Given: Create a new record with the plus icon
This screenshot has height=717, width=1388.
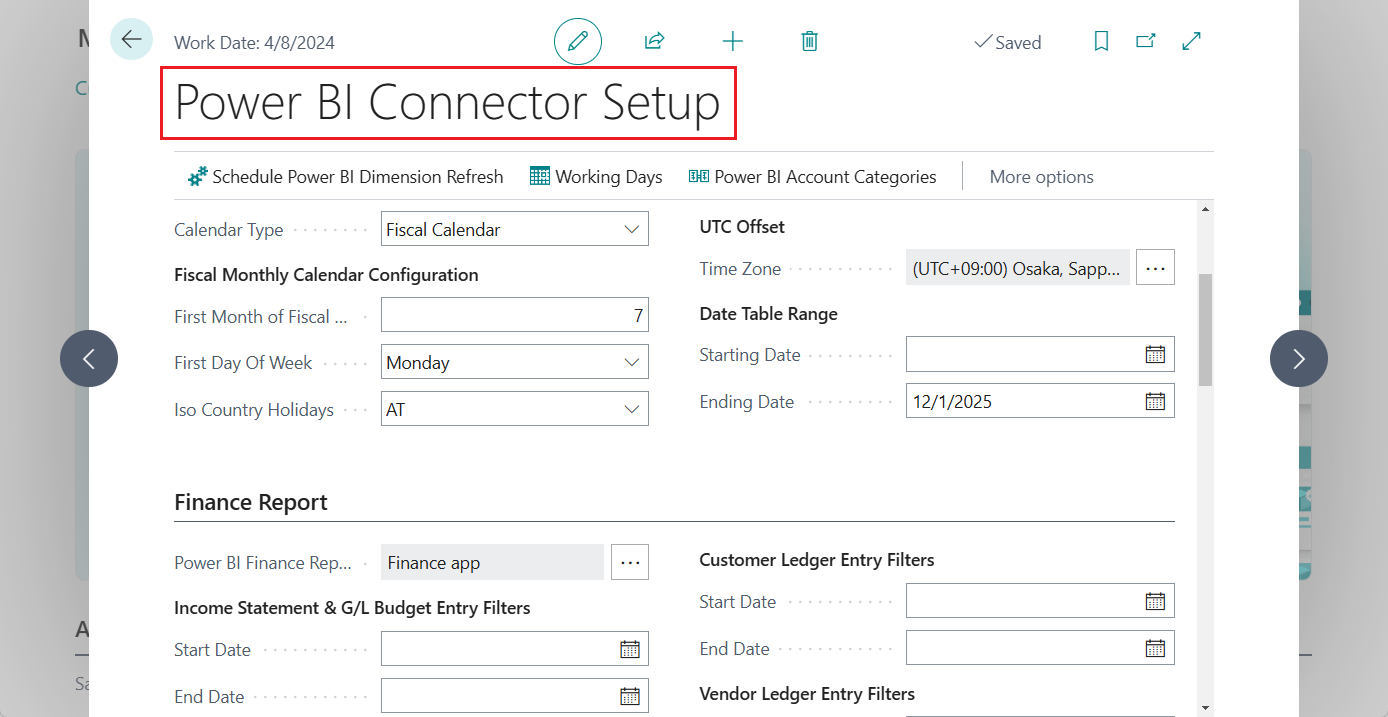Looking at the screenshot, I should point(733,41).
